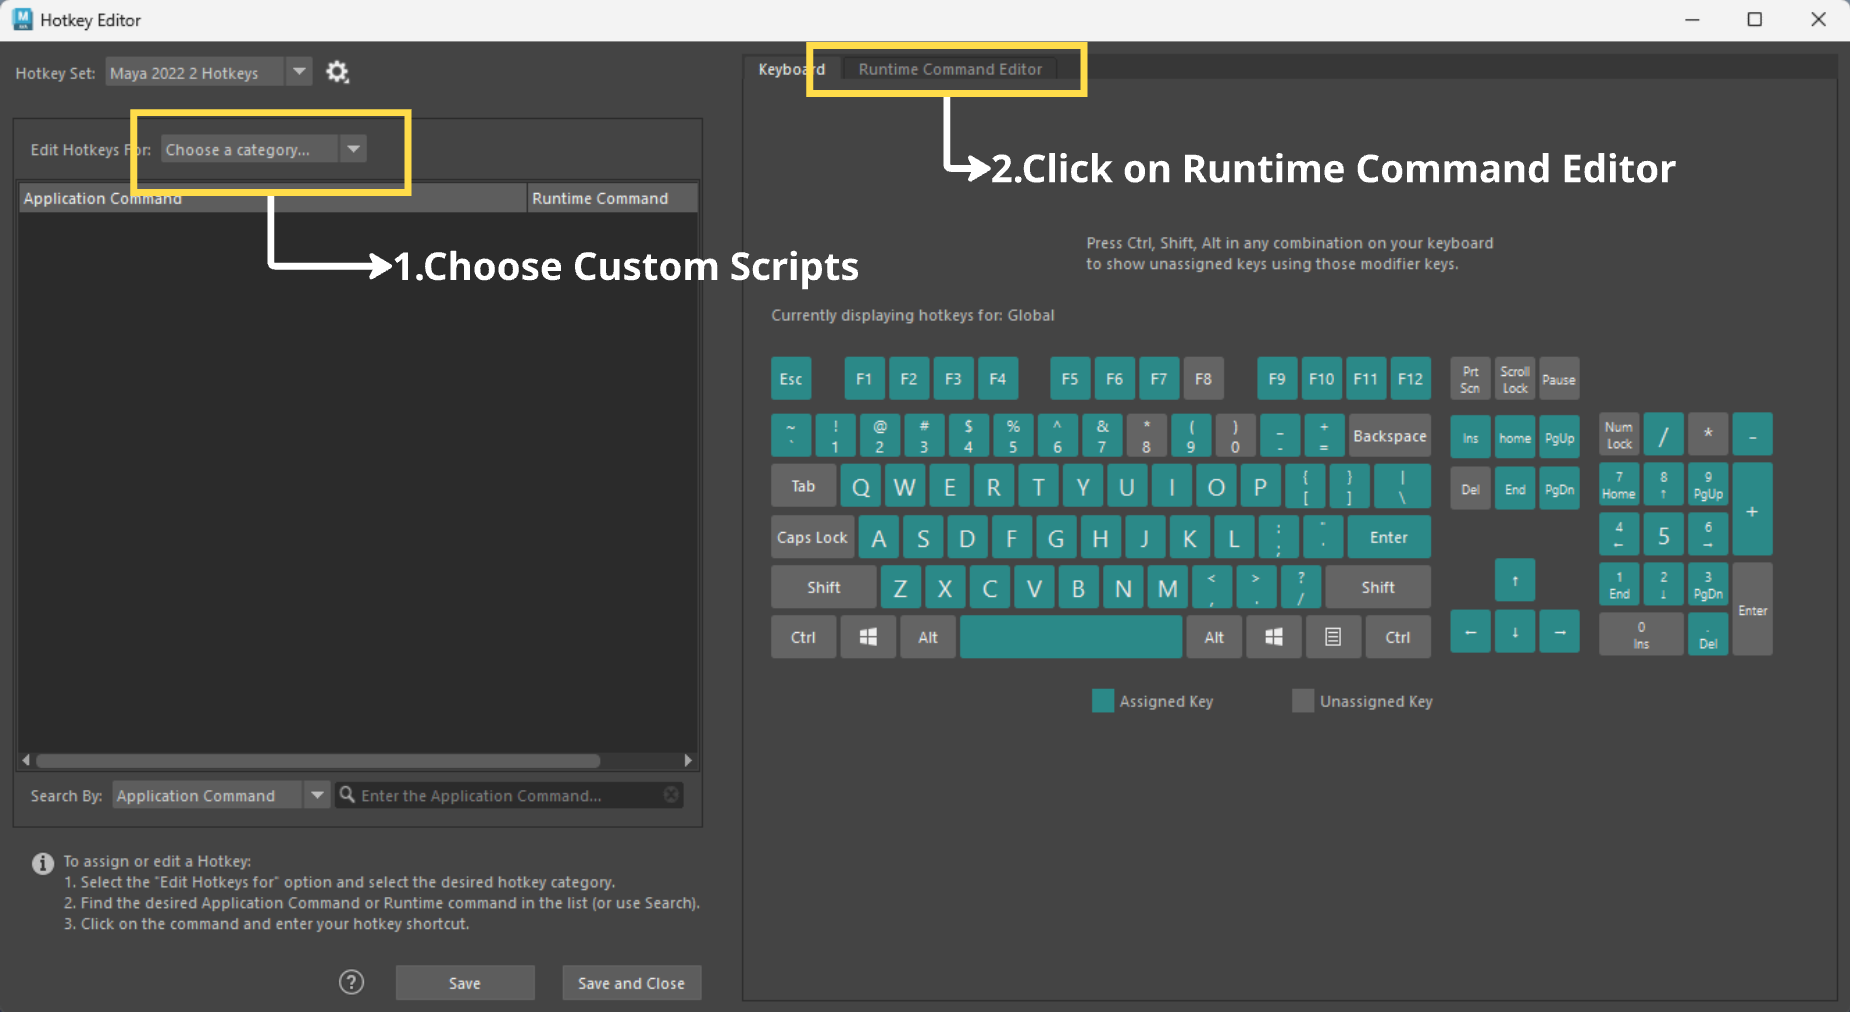
Task: Select the Num Lock key
Action: point(1619,435)
